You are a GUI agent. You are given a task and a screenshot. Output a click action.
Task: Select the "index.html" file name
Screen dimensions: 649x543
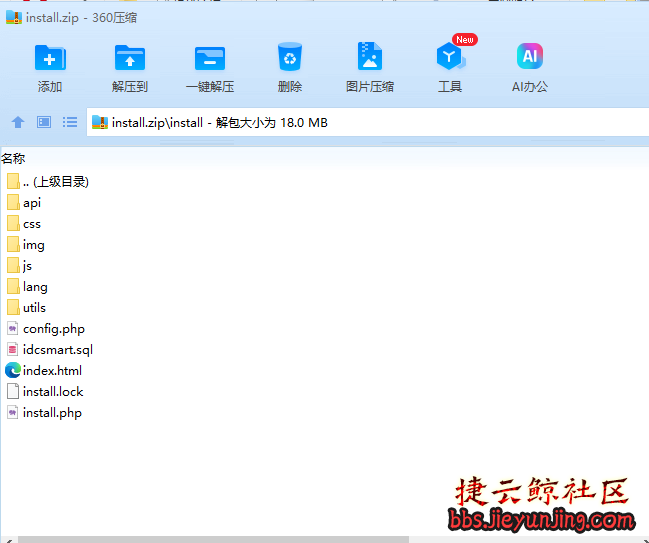point(53,370)
